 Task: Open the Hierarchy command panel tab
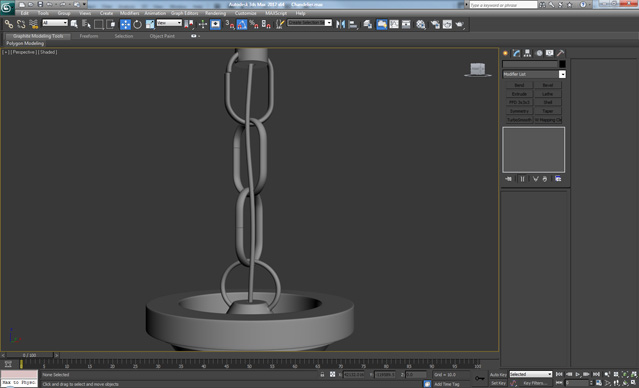[x=527, y=53]
